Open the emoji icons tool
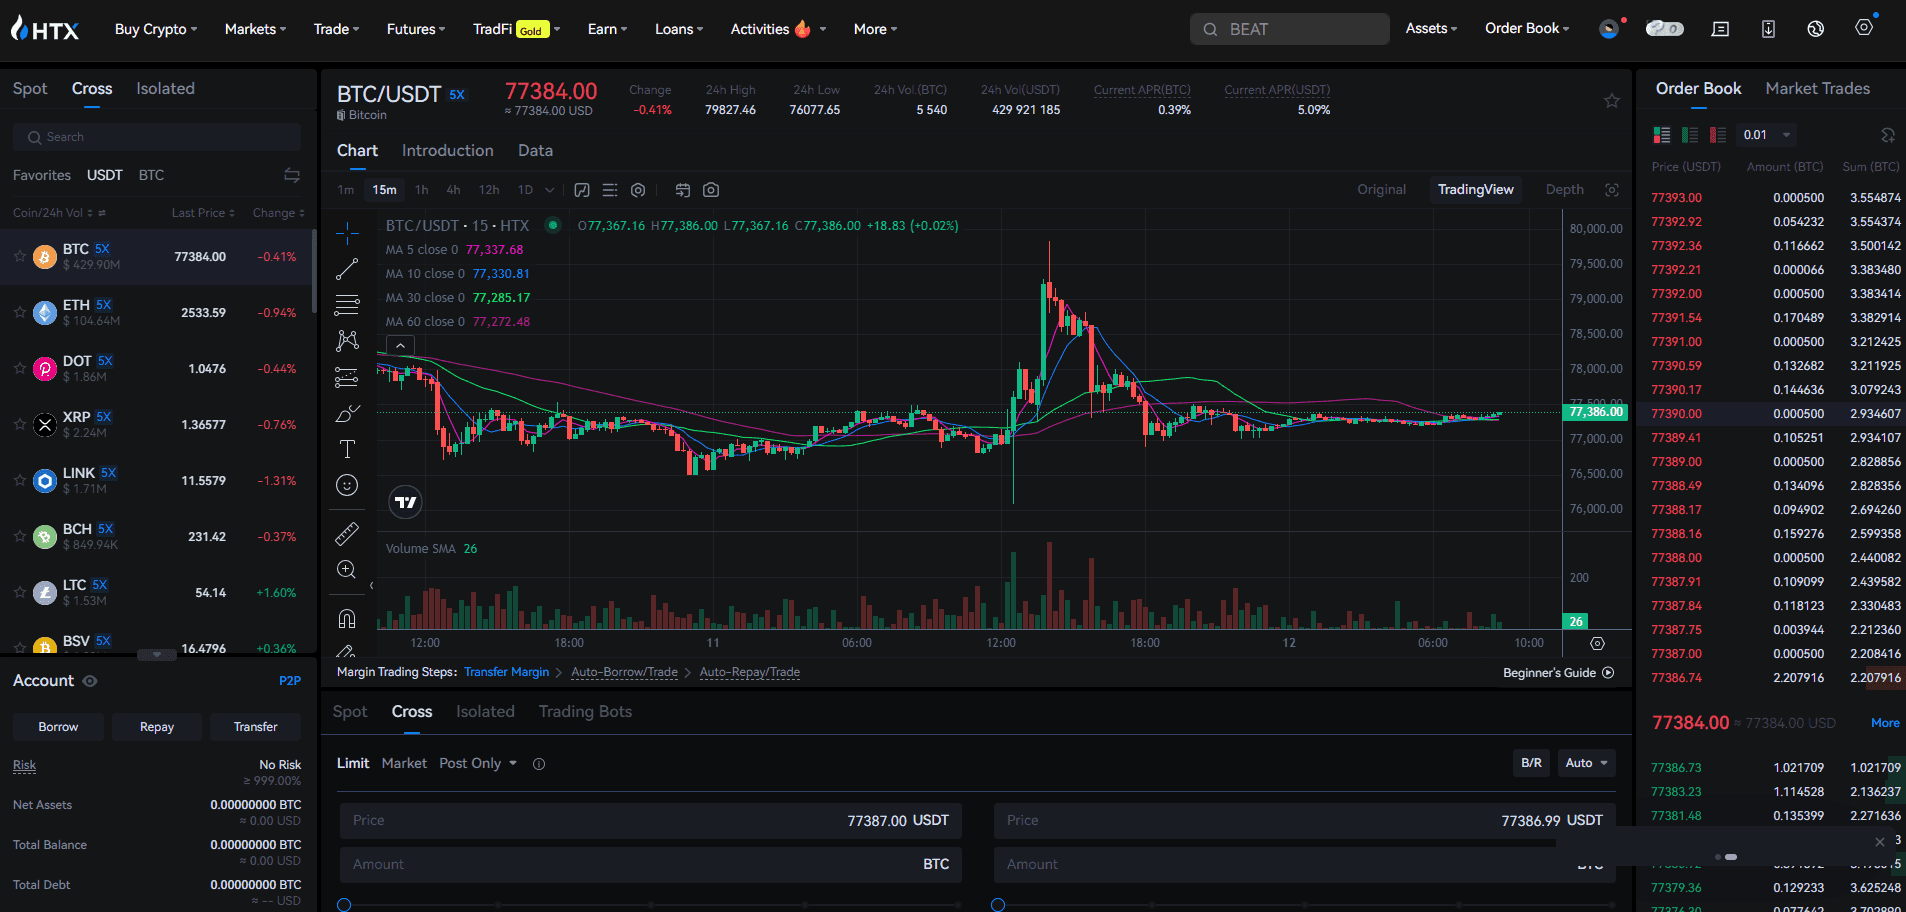This screenshot has width=1906, height=912. click(347, 485)
